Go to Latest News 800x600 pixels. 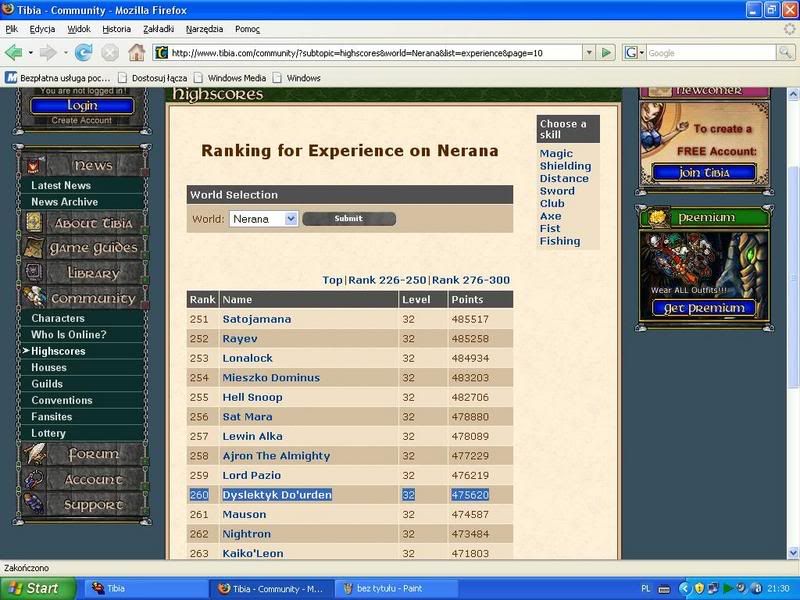click(61, 185)
